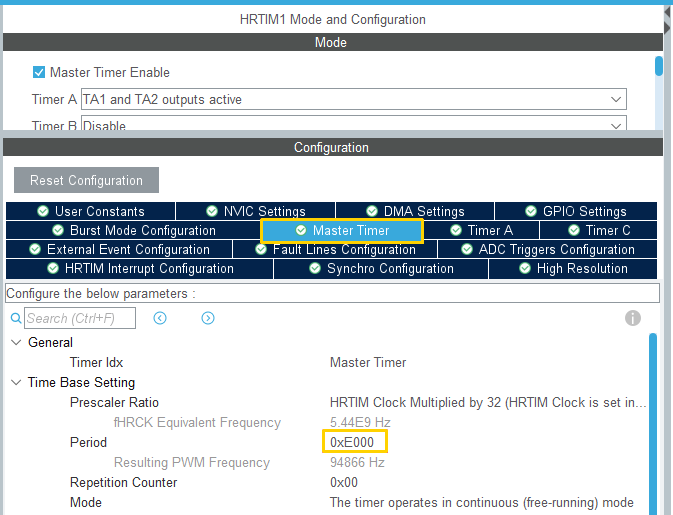Switch to the DMA Settings tab
673x515 pixels.
pyautogui.click(x=415, y=211)
